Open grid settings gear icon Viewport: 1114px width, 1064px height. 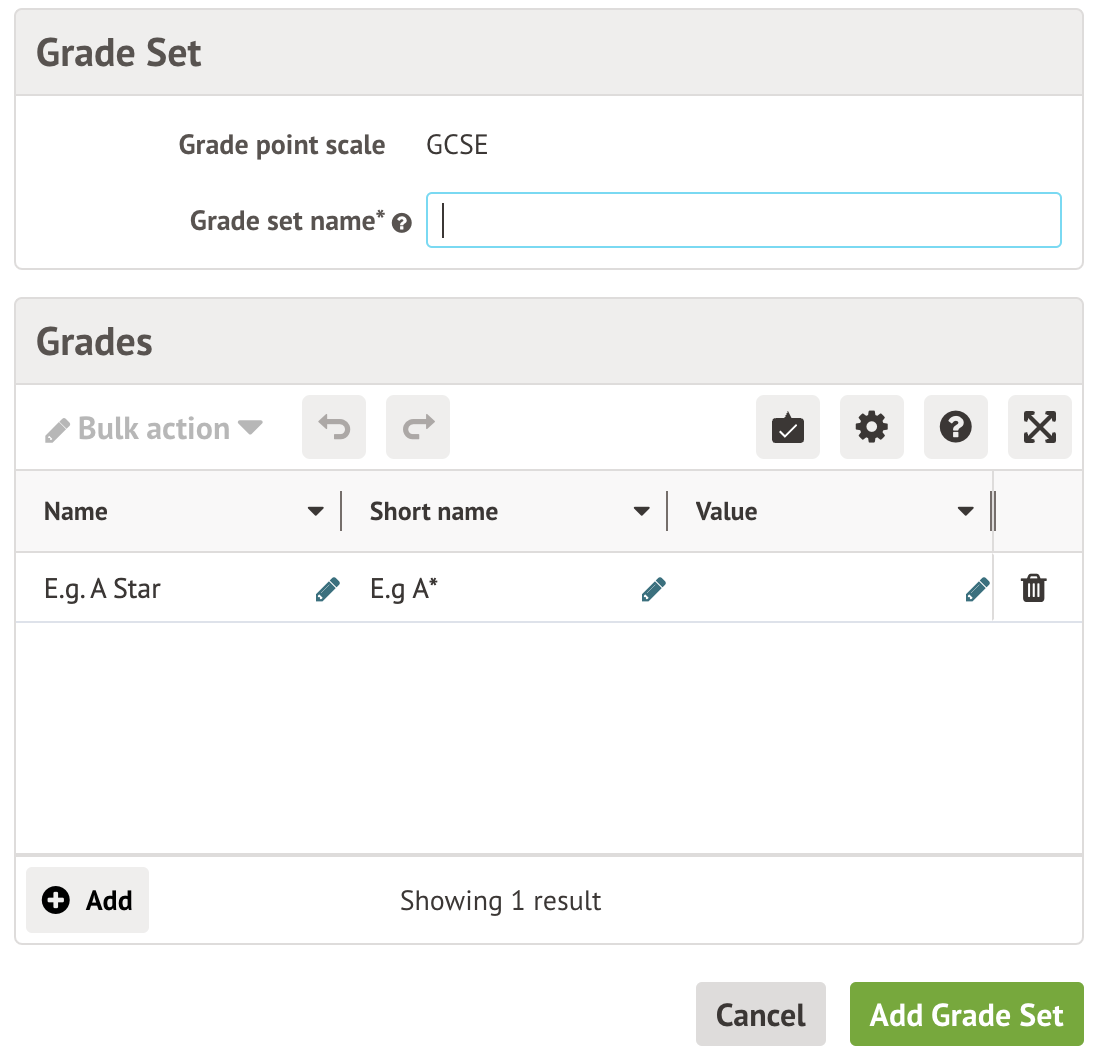(x=872, y=428)
